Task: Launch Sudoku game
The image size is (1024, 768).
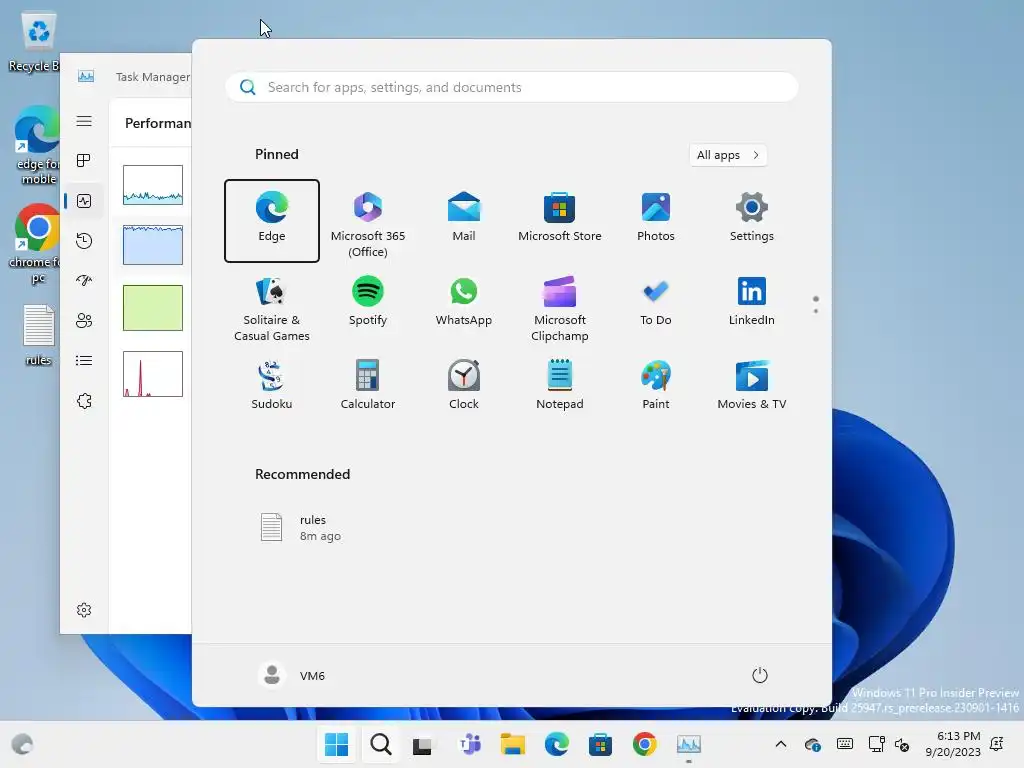Action: click(272, 385)
